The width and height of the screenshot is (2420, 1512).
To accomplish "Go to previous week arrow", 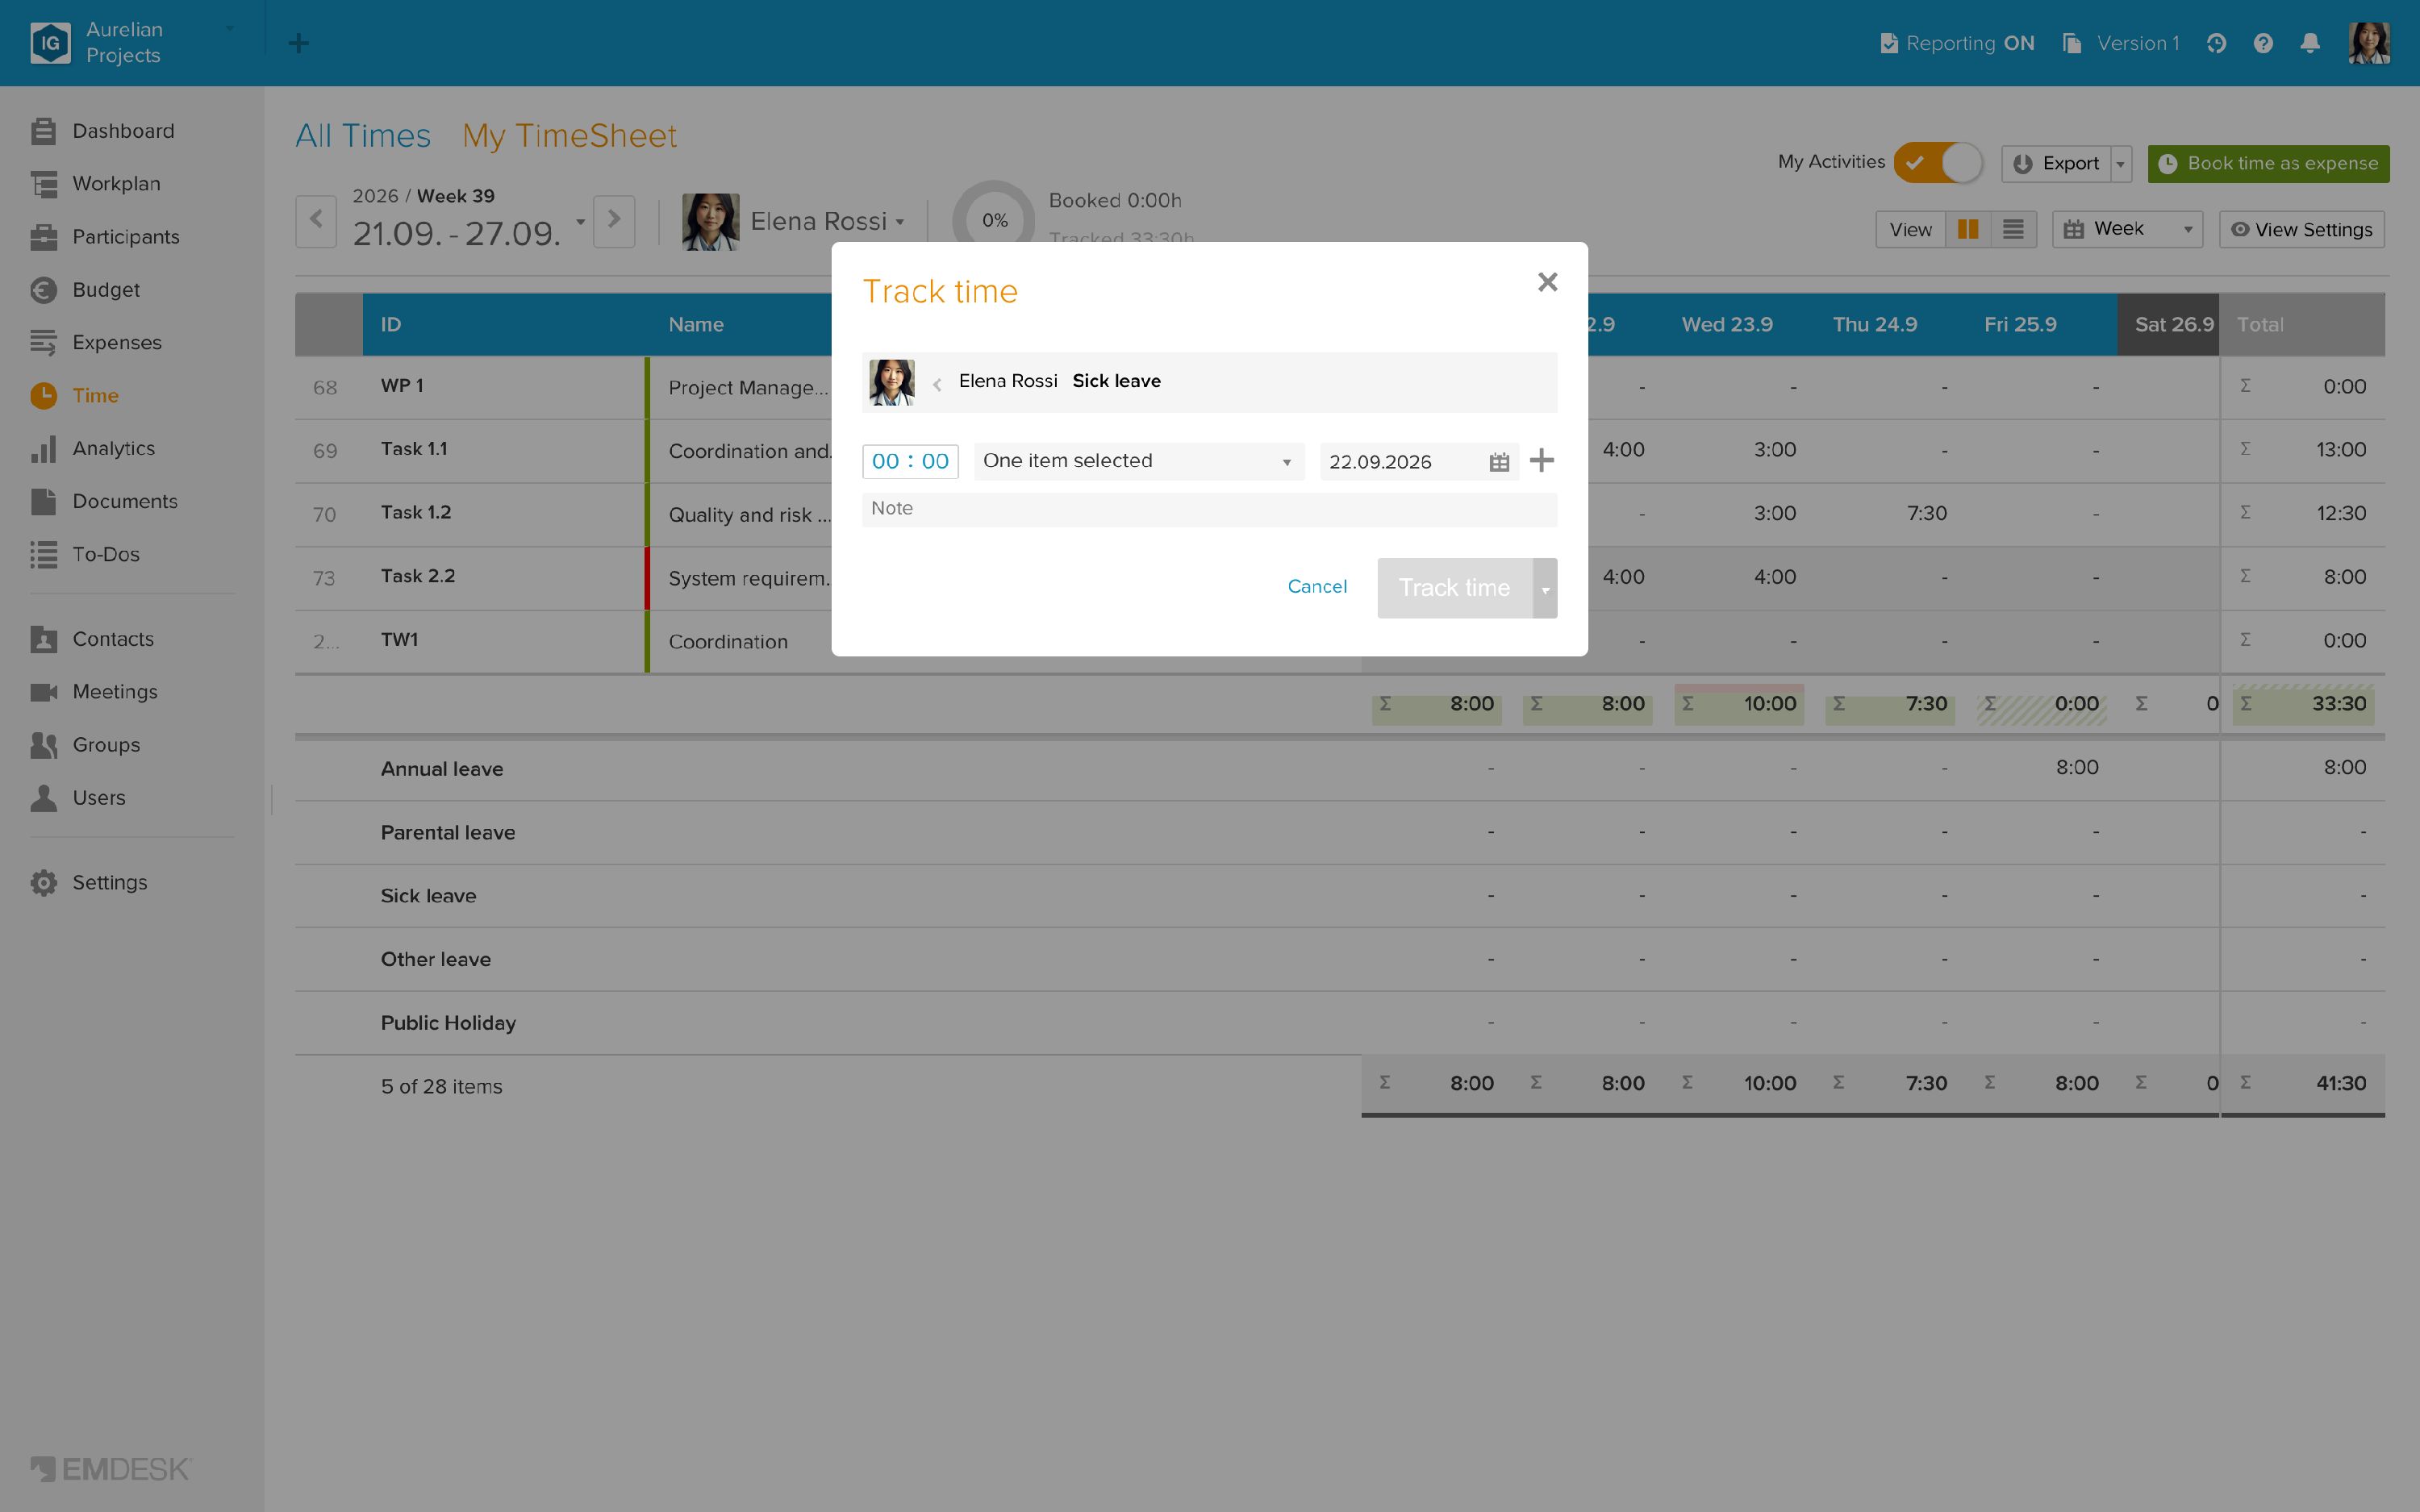I will pyautogui.click(x=316, y=221).
